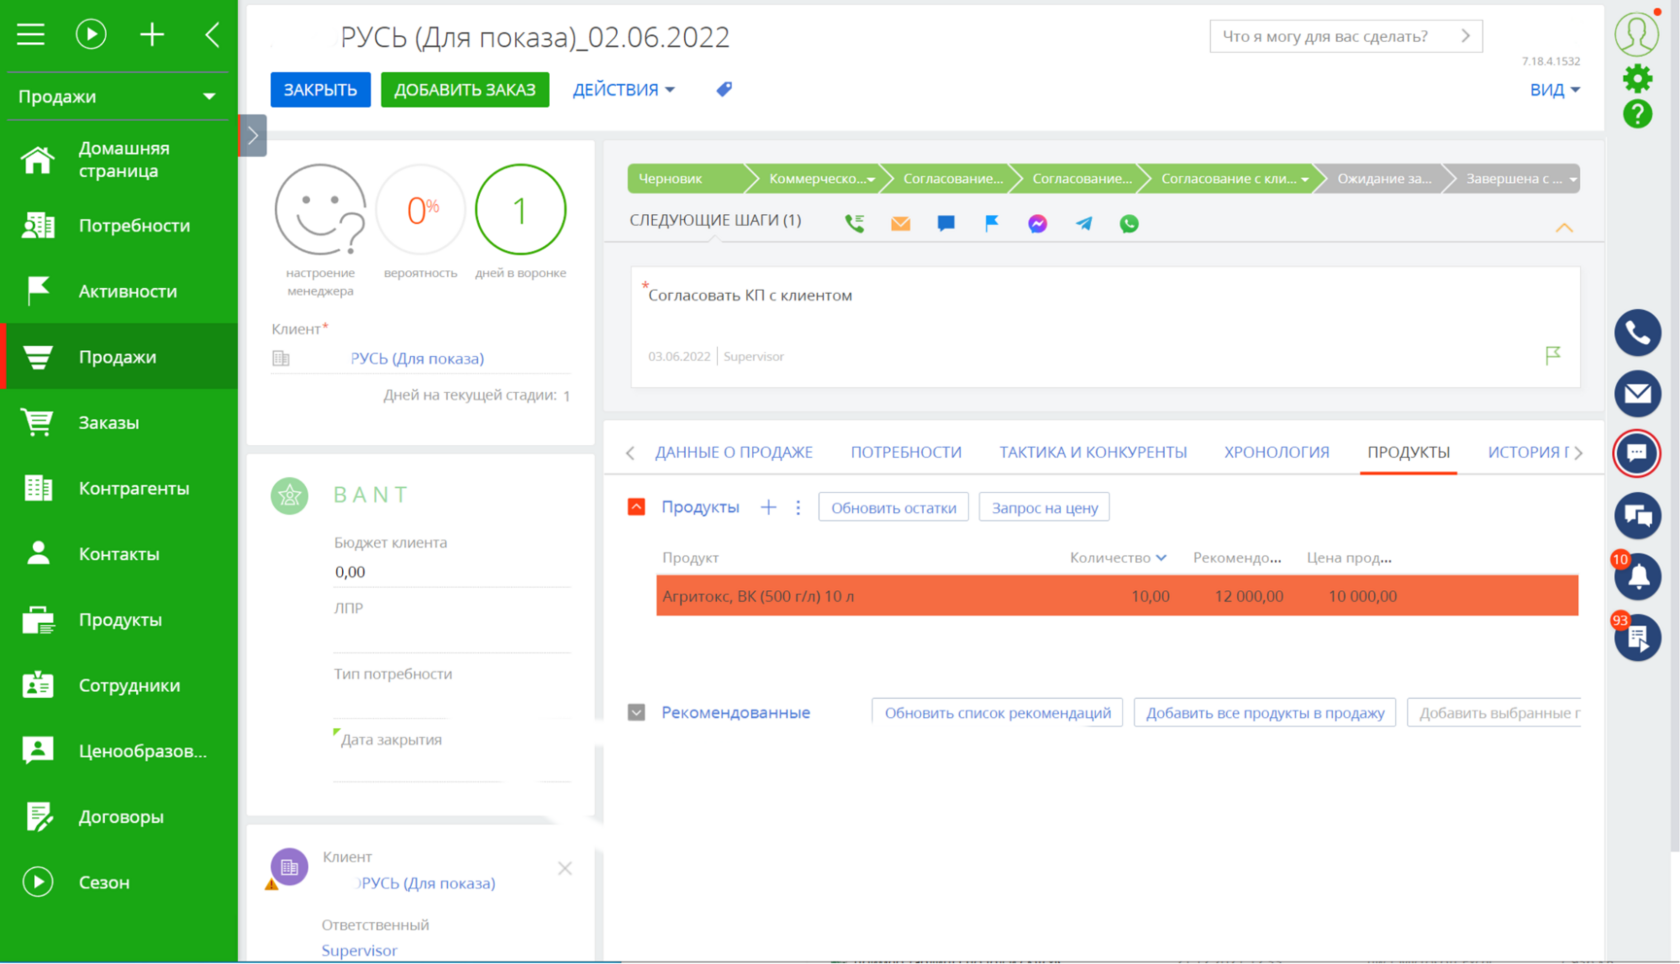This screenshot has height=964, width=1680.
Task: Click the ДОБАВИТЬ ЗАКАЗ button
Action: click(x=465, y=89)
